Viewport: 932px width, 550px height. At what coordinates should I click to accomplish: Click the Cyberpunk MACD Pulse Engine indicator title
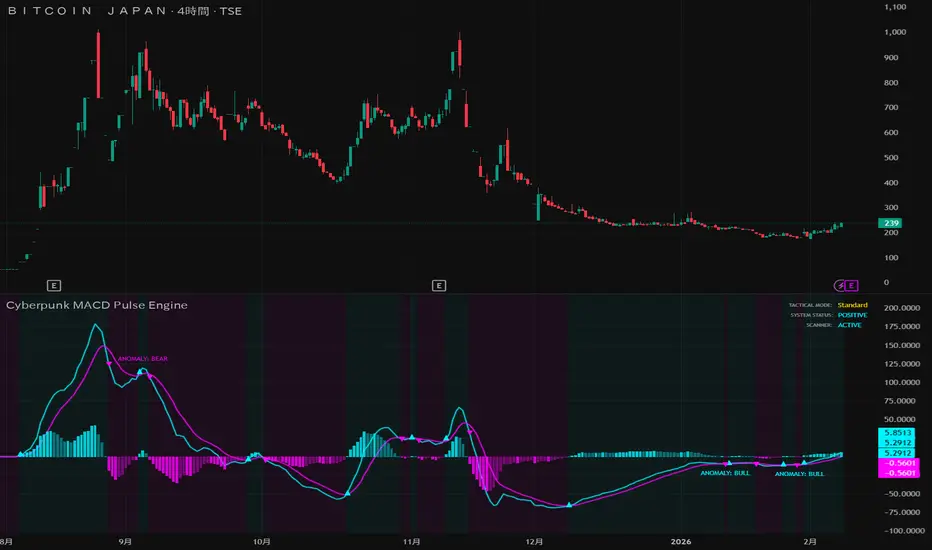point(97,305)
